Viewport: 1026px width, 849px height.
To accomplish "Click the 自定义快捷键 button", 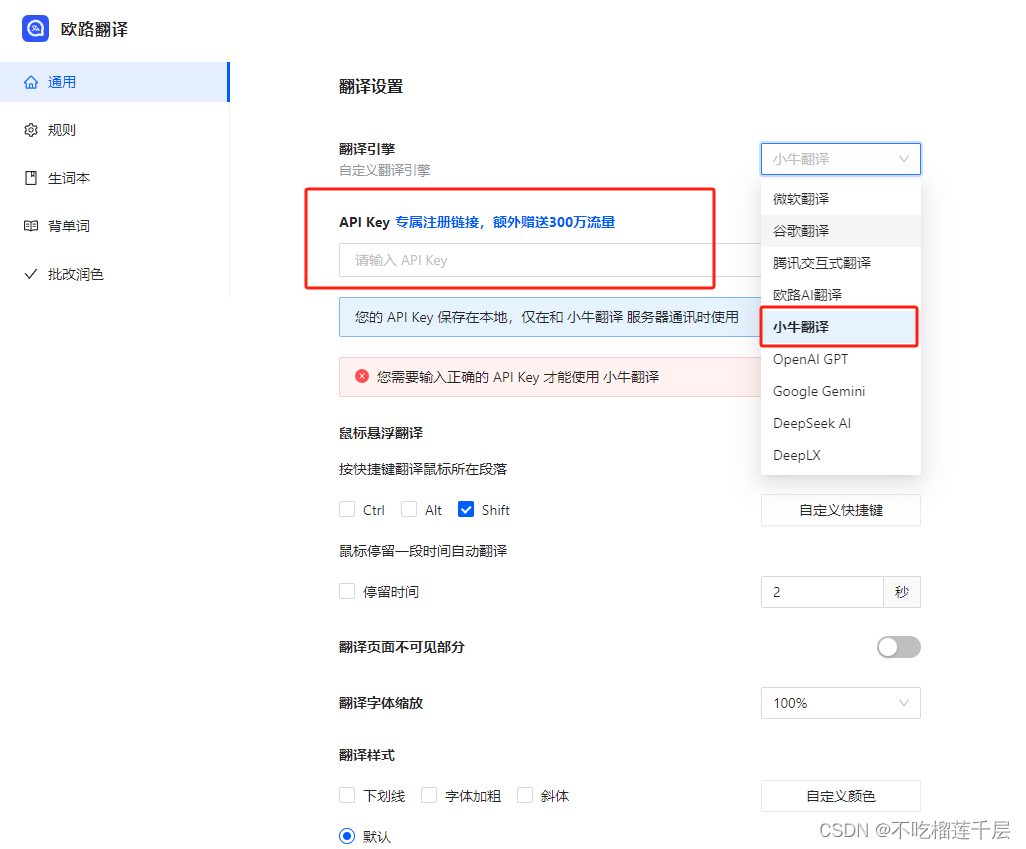I will (840, 510).
